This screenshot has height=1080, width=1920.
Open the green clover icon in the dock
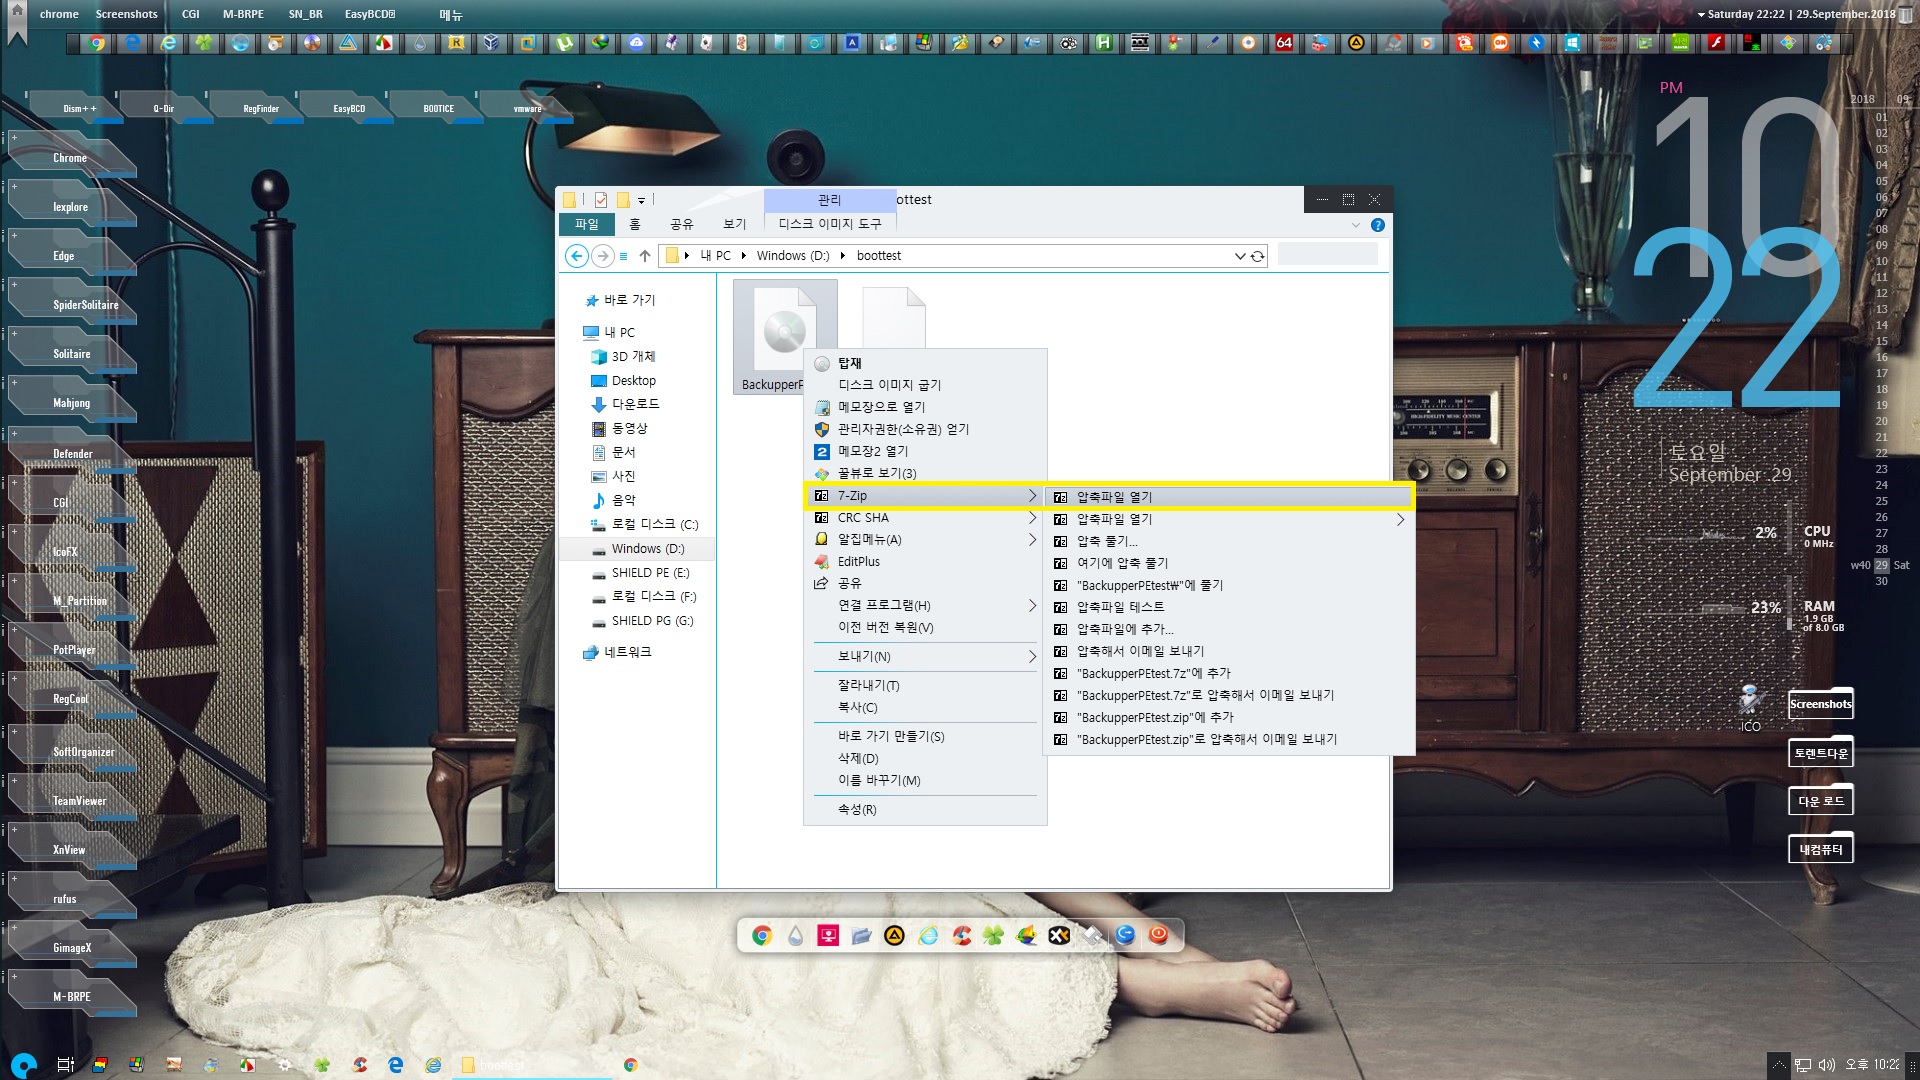click(x=993, y=935)
